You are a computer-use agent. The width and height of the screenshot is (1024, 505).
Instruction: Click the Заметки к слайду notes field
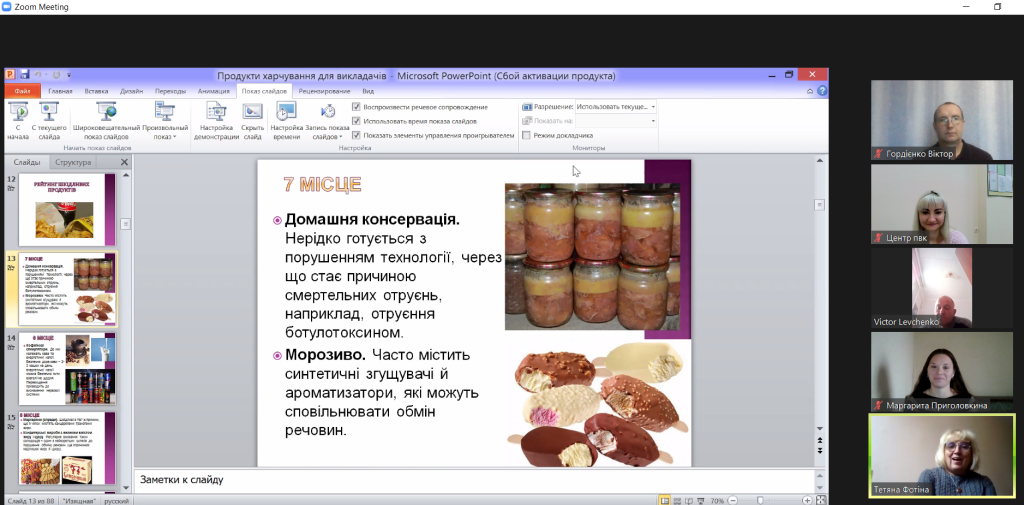click(480, 480)
